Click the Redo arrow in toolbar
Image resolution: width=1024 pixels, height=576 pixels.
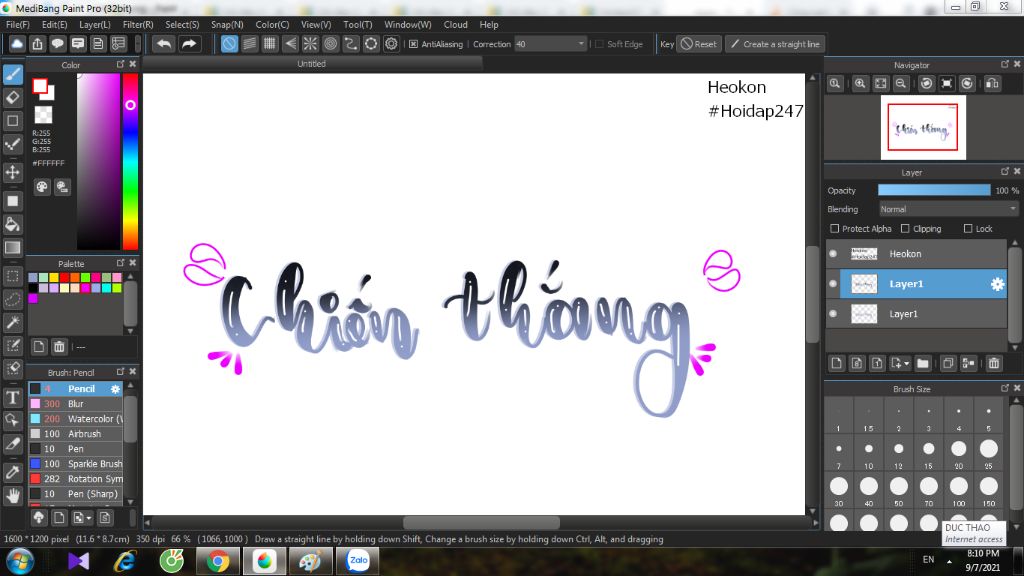click(x=189, y=44)
